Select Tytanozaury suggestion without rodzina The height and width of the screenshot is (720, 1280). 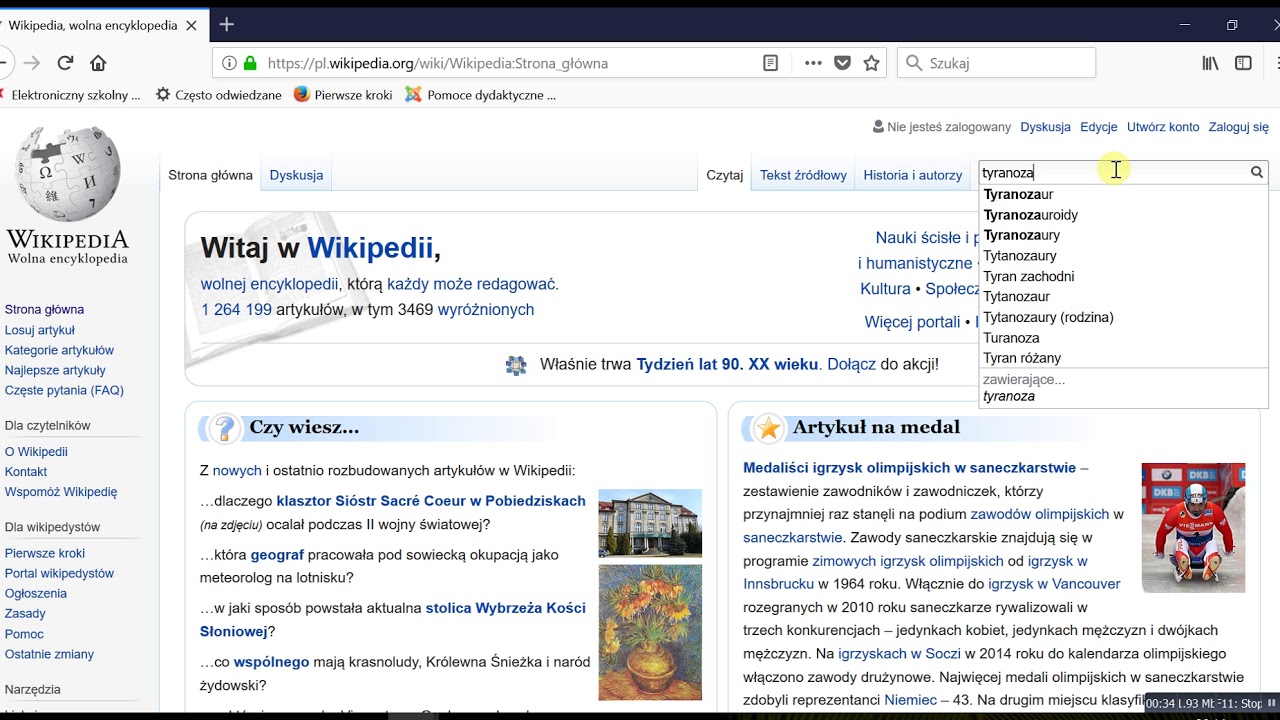(1123, 256)
